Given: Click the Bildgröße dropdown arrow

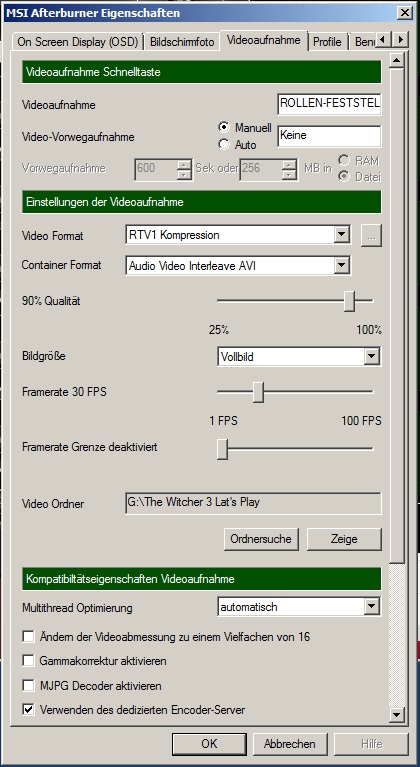Looking at the screenshot, I should 373,357.
